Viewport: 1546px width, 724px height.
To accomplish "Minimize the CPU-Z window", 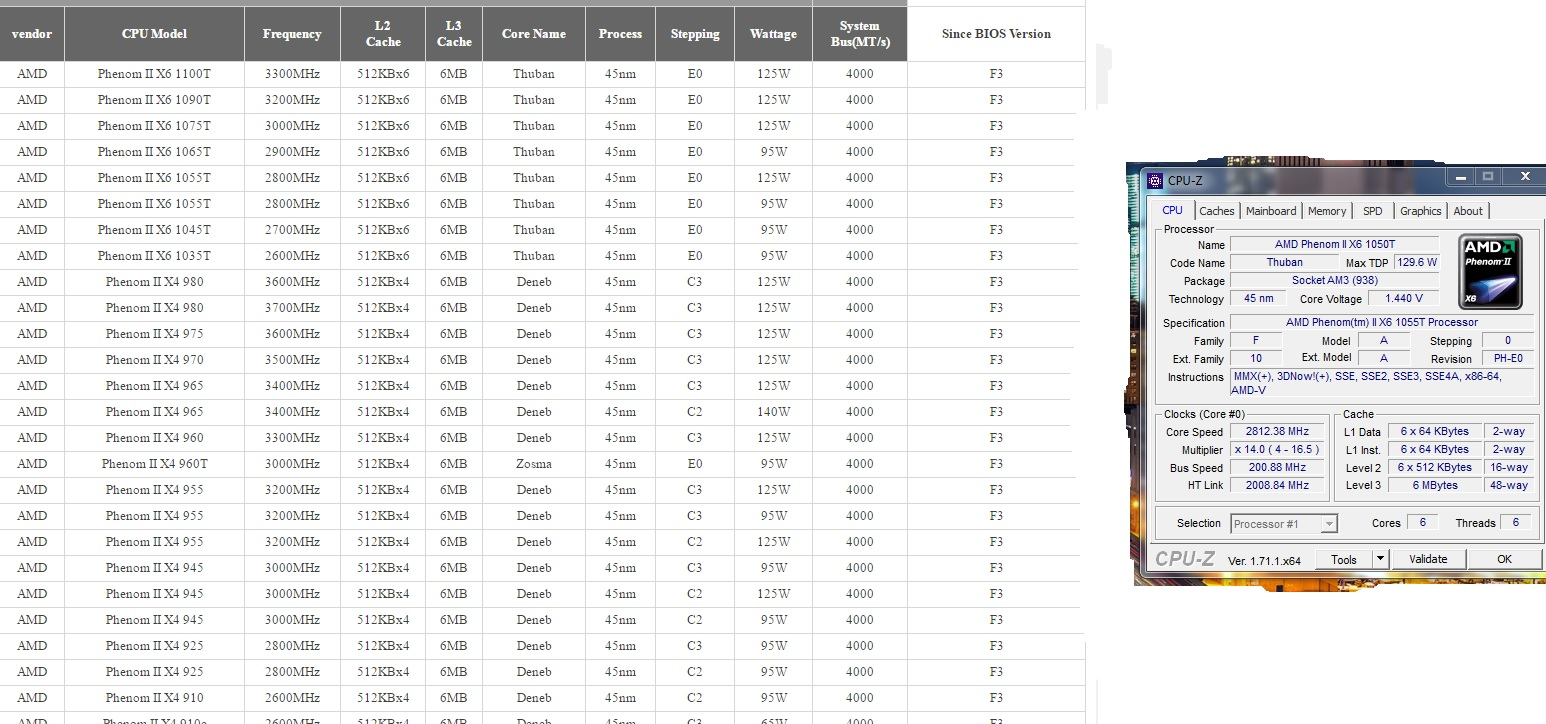I will (1461, 176).
